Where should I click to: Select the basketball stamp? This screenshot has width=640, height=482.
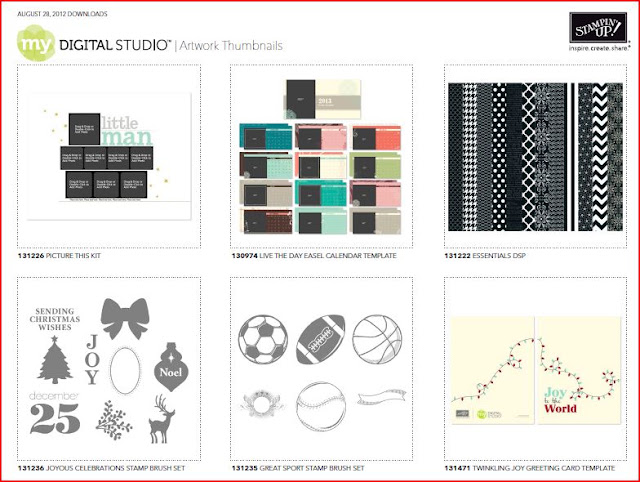coord(378,339)
